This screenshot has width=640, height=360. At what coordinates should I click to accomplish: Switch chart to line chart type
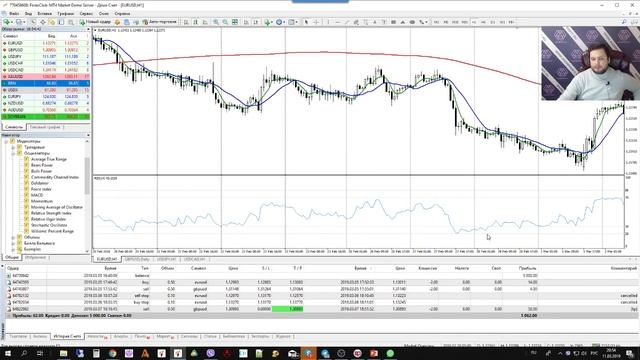click(x=205, y=22)
